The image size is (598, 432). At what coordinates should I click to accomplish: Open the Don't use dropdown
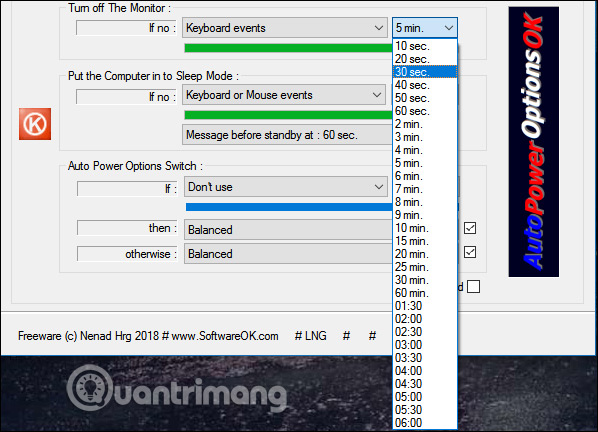[x=286, y=187]
